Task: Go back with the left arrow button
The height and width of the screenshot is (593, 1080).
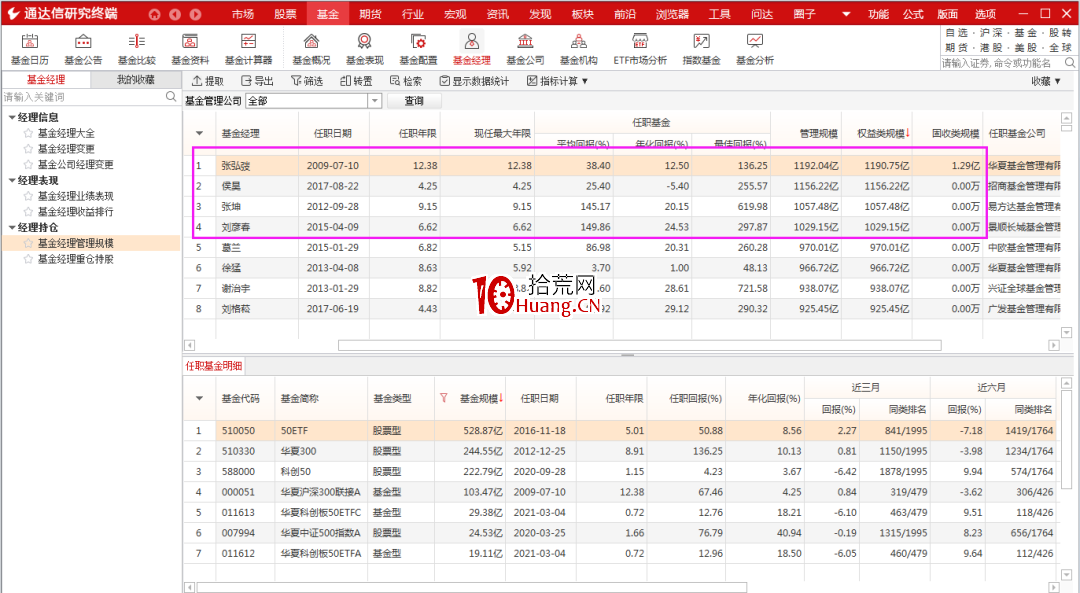Action: (175, 14)
